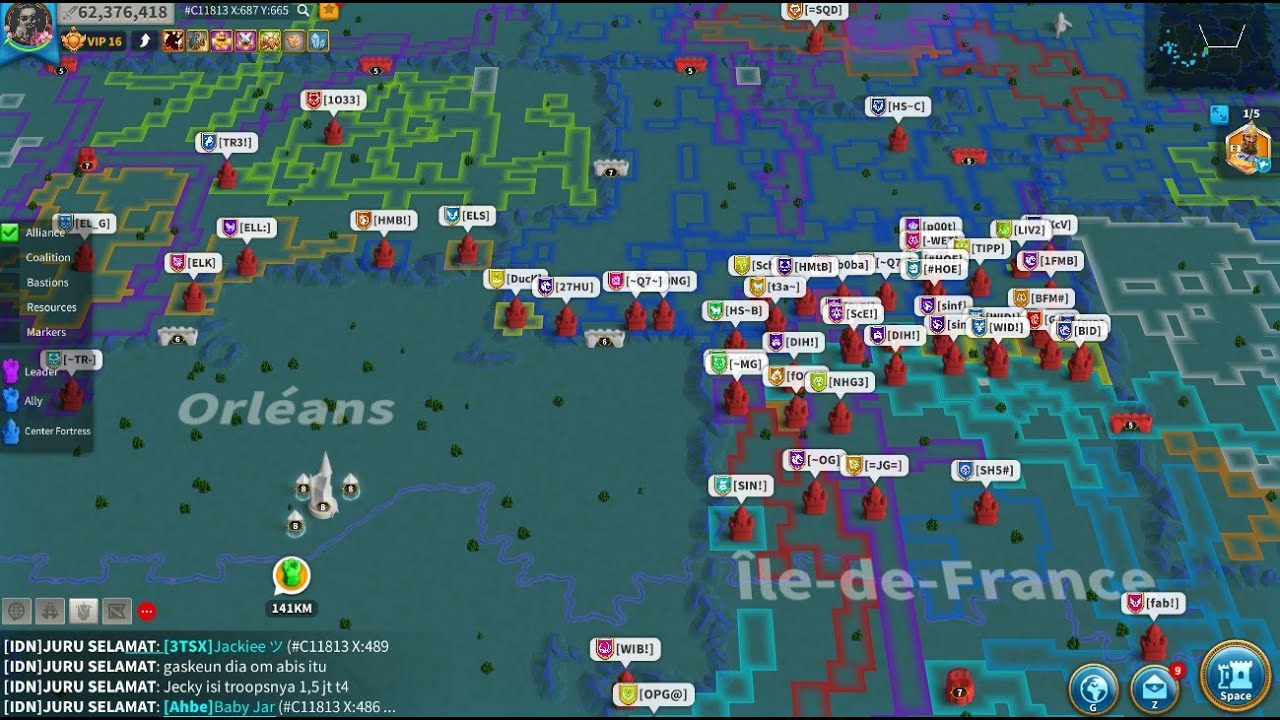The image size is (1280, 720).
Task: Toggle the Resources map filter
Action: click(51, 307)
